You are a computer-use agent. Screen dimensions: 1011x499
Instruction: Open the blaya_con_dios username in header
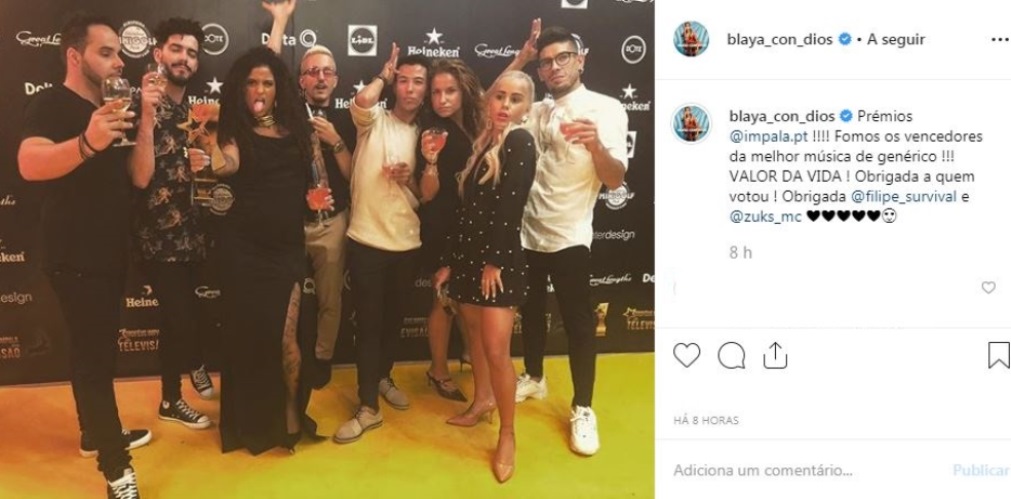[780, 39]
